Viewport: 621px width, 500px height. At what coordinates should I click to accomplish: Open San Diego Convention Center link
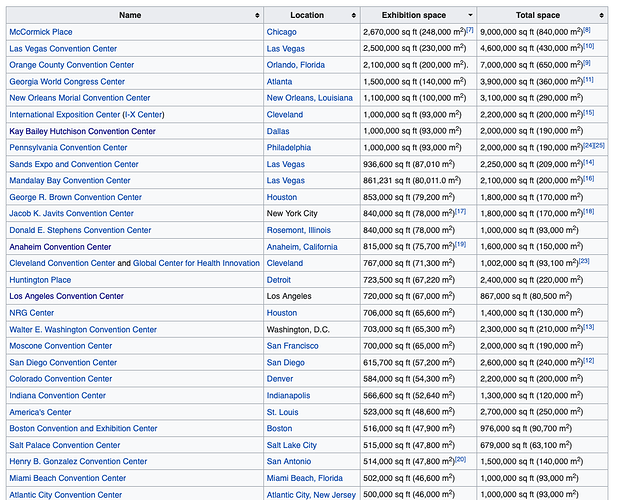63,363
